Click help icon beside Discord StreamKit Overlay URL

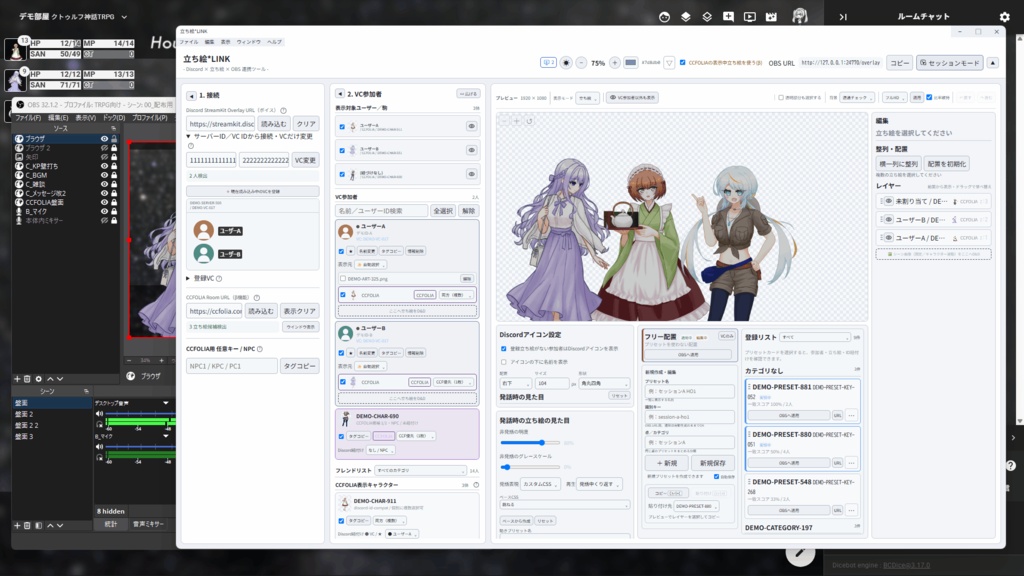(x=283, y=110)
